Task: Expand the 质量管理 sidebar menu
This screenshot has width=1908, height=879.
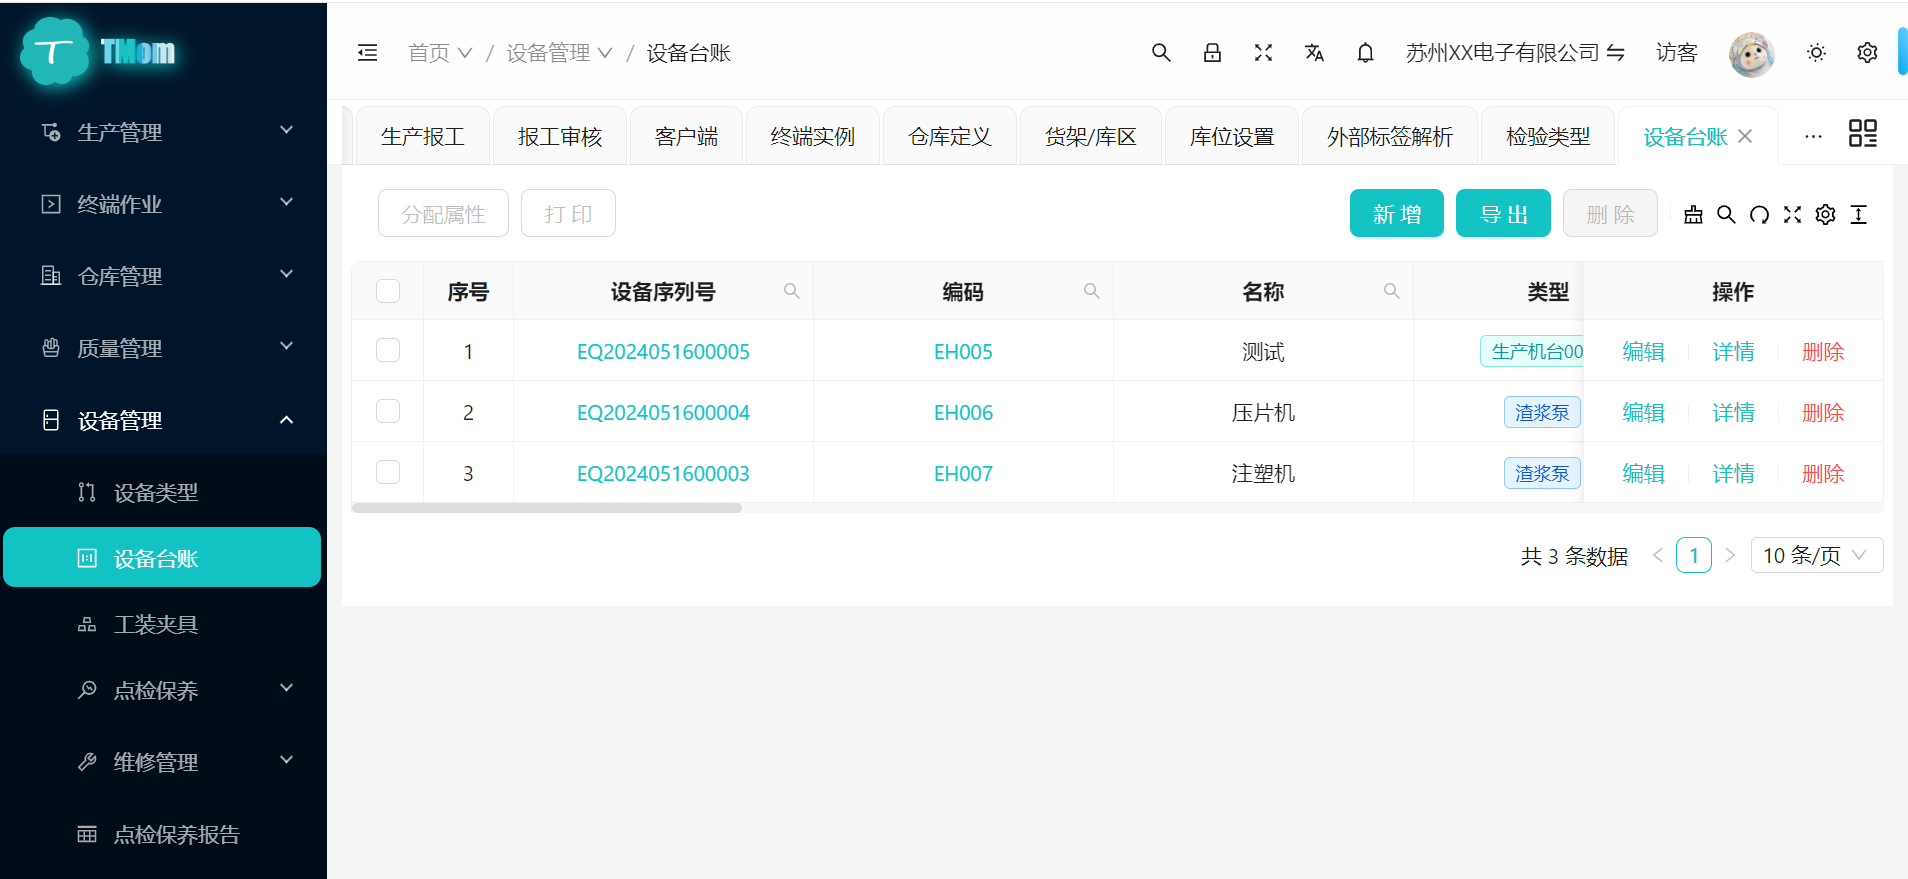Action: [163, 348]
